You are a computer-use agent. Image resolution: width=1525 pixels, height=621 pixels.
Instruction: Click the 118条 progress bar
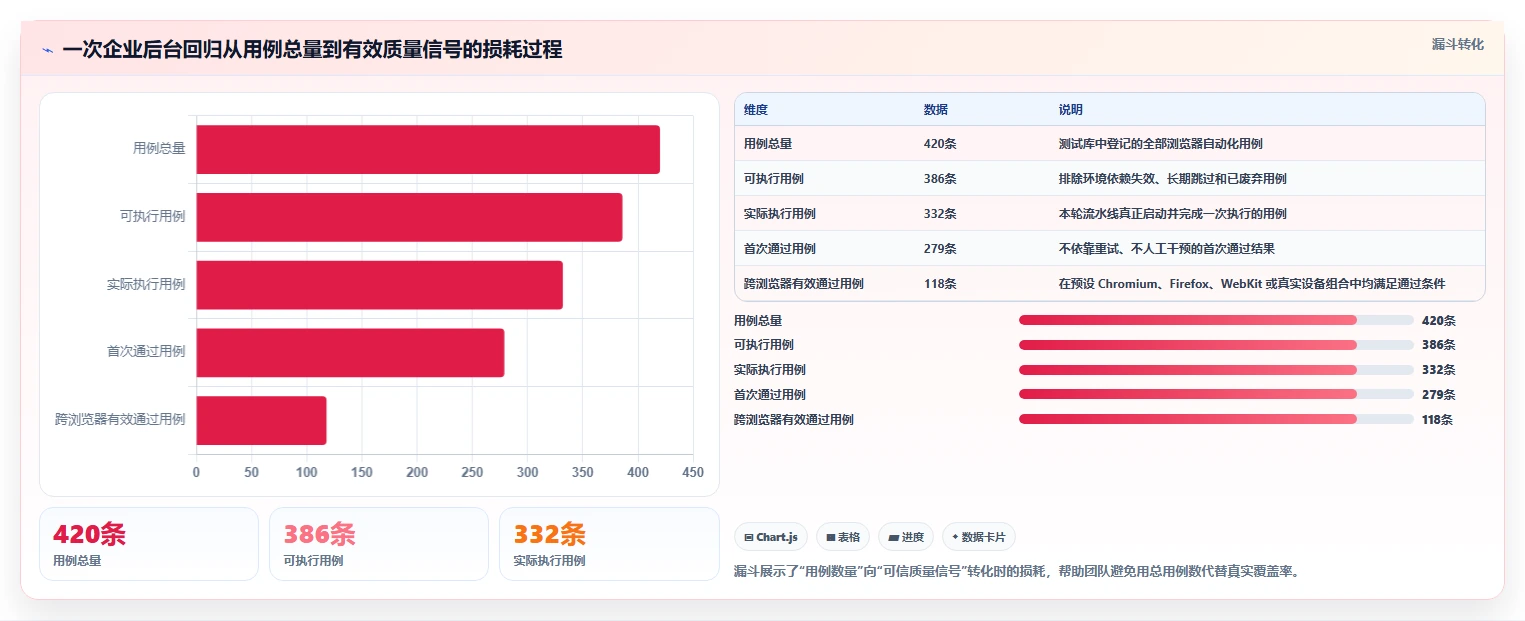point(1216,419)
